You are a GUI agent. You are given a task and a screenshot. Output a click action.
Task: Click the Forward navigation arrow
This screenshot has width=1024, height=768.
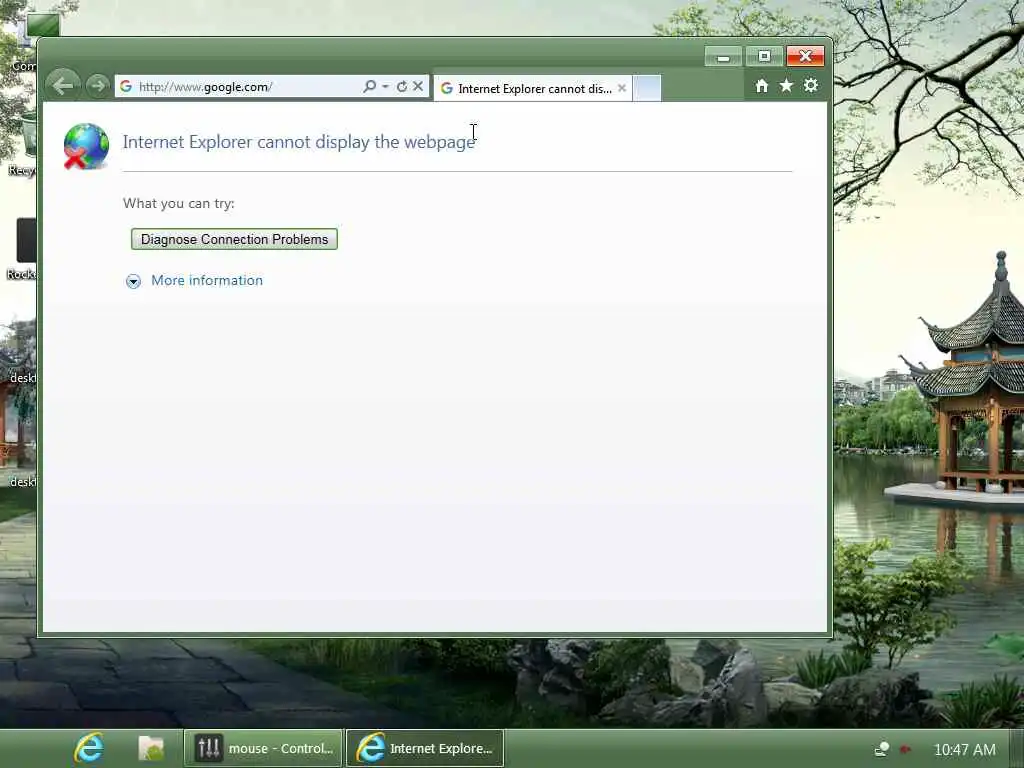[x=98, y=86]
